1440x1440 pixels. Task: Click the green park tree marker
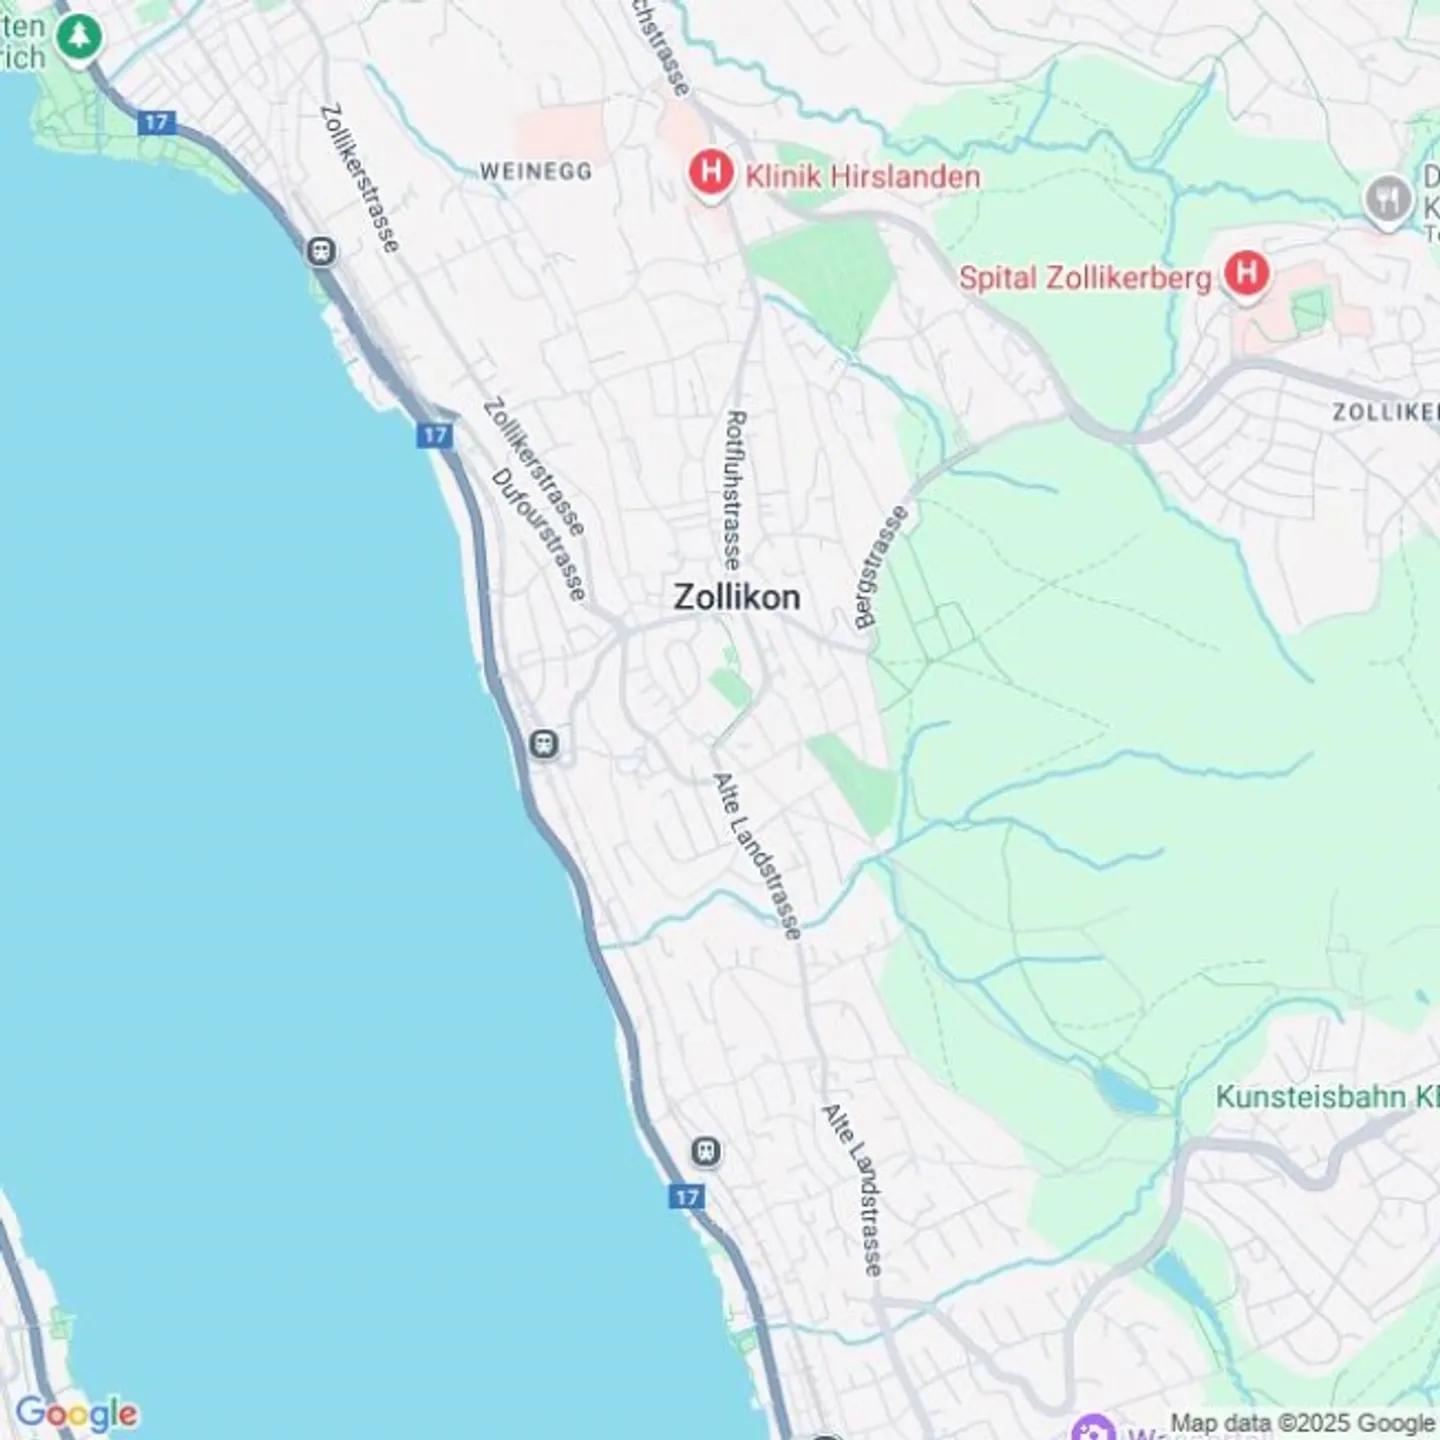point(79,39)
